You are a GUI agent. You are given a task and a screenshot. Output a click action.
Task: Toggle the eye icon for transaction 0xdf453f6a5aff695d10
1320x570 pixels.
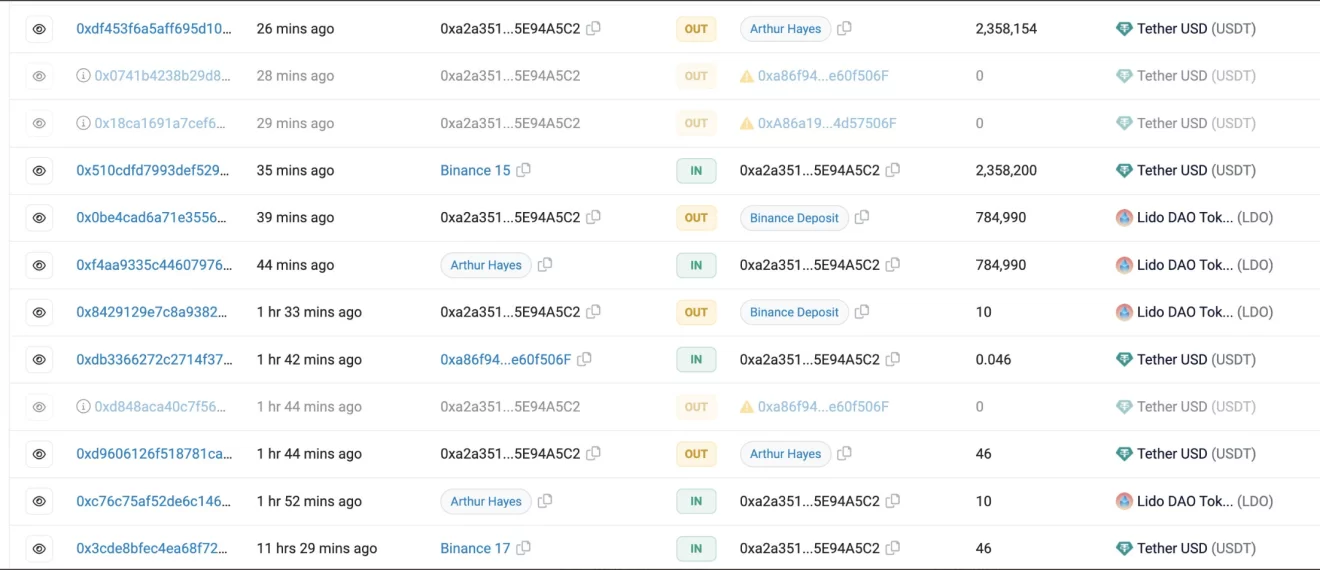(x=39, y=29)
